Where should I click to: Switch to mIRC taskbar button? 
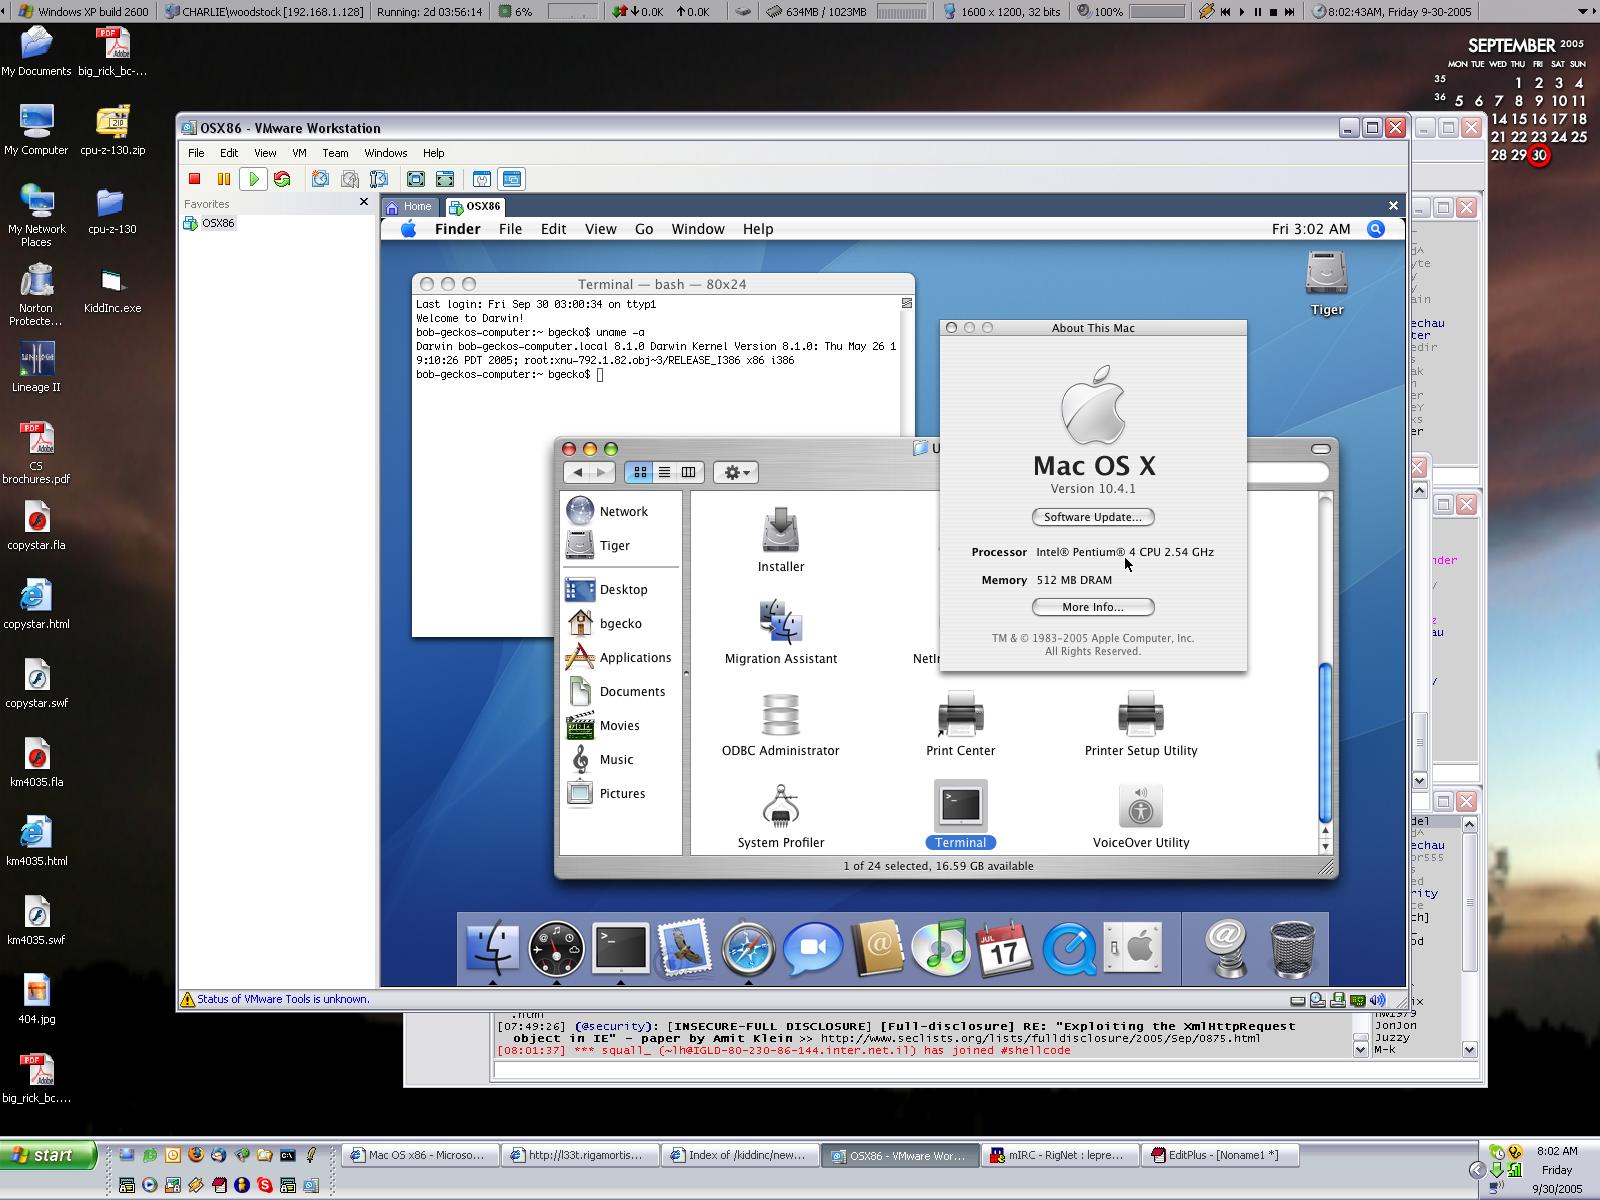click(x=1059, y=1155)
